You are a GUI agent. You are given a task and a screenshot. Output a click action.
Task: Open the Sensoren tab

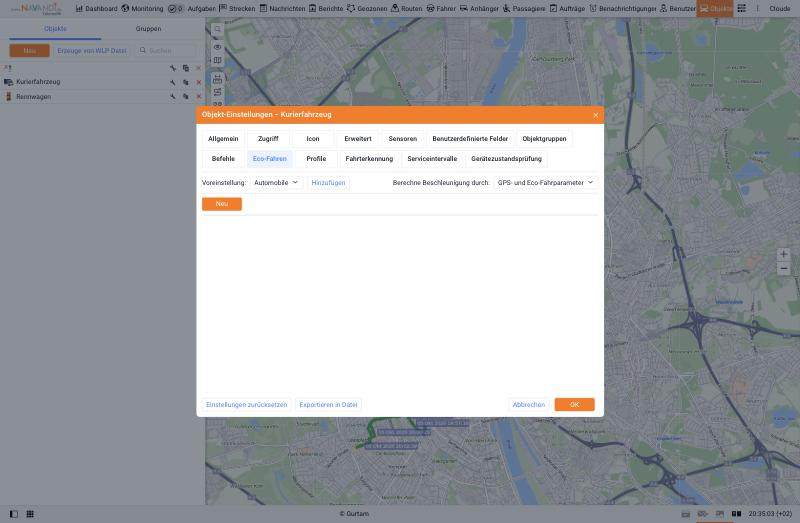403,139
